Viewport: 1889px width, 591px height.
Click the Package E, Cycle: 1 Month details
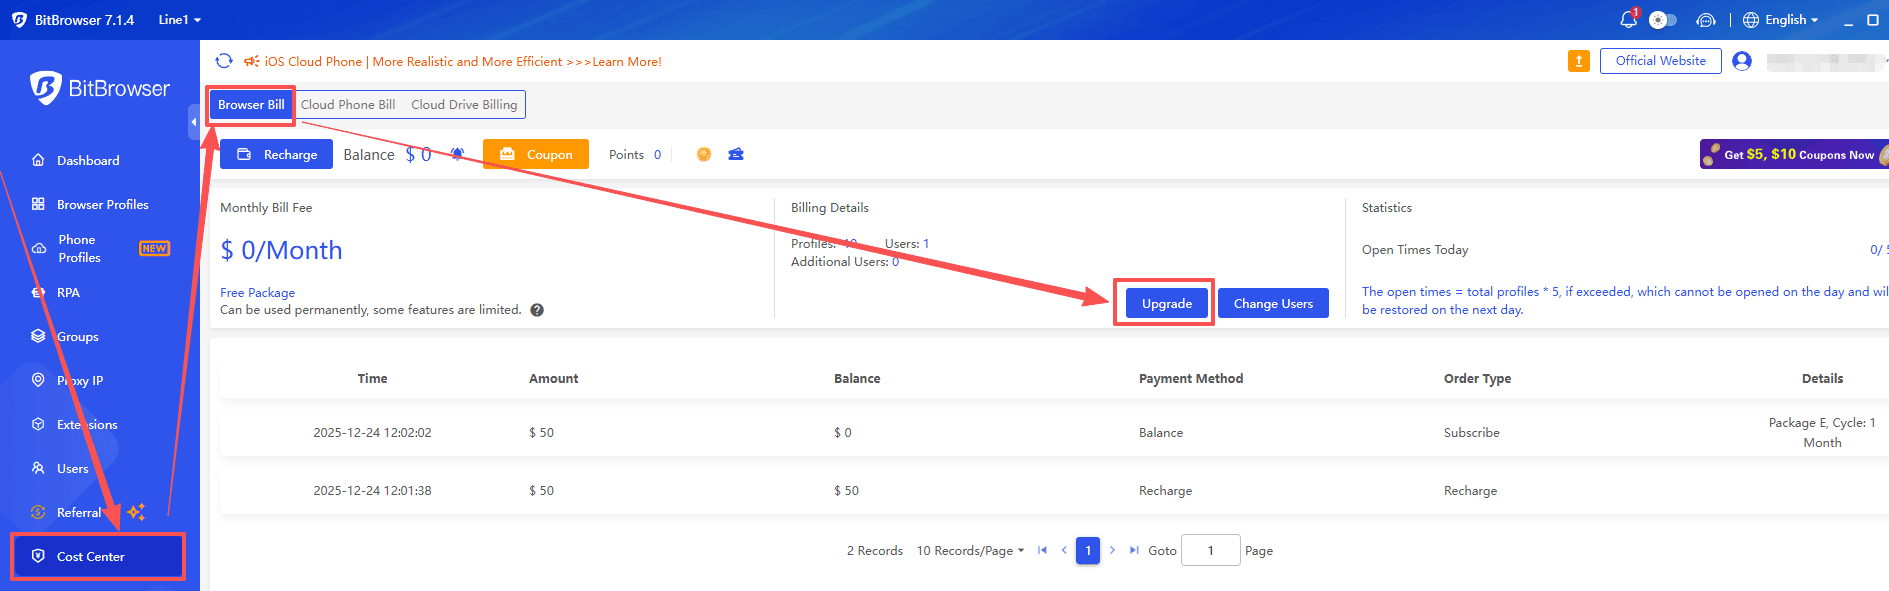pyautogui.click(x=1822, y=433)
